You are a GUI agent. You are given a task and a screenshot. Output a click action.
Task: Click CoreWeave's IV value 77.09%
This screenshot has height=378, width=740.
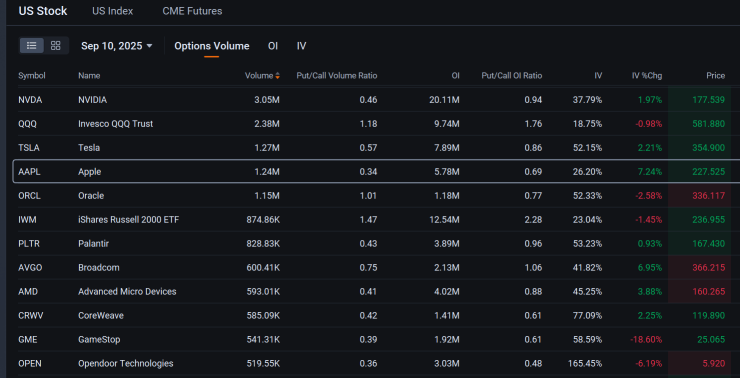pos(588,316)
